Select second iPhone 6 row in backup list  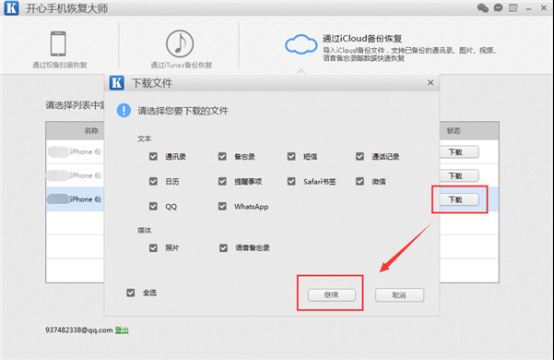[75, 175]
